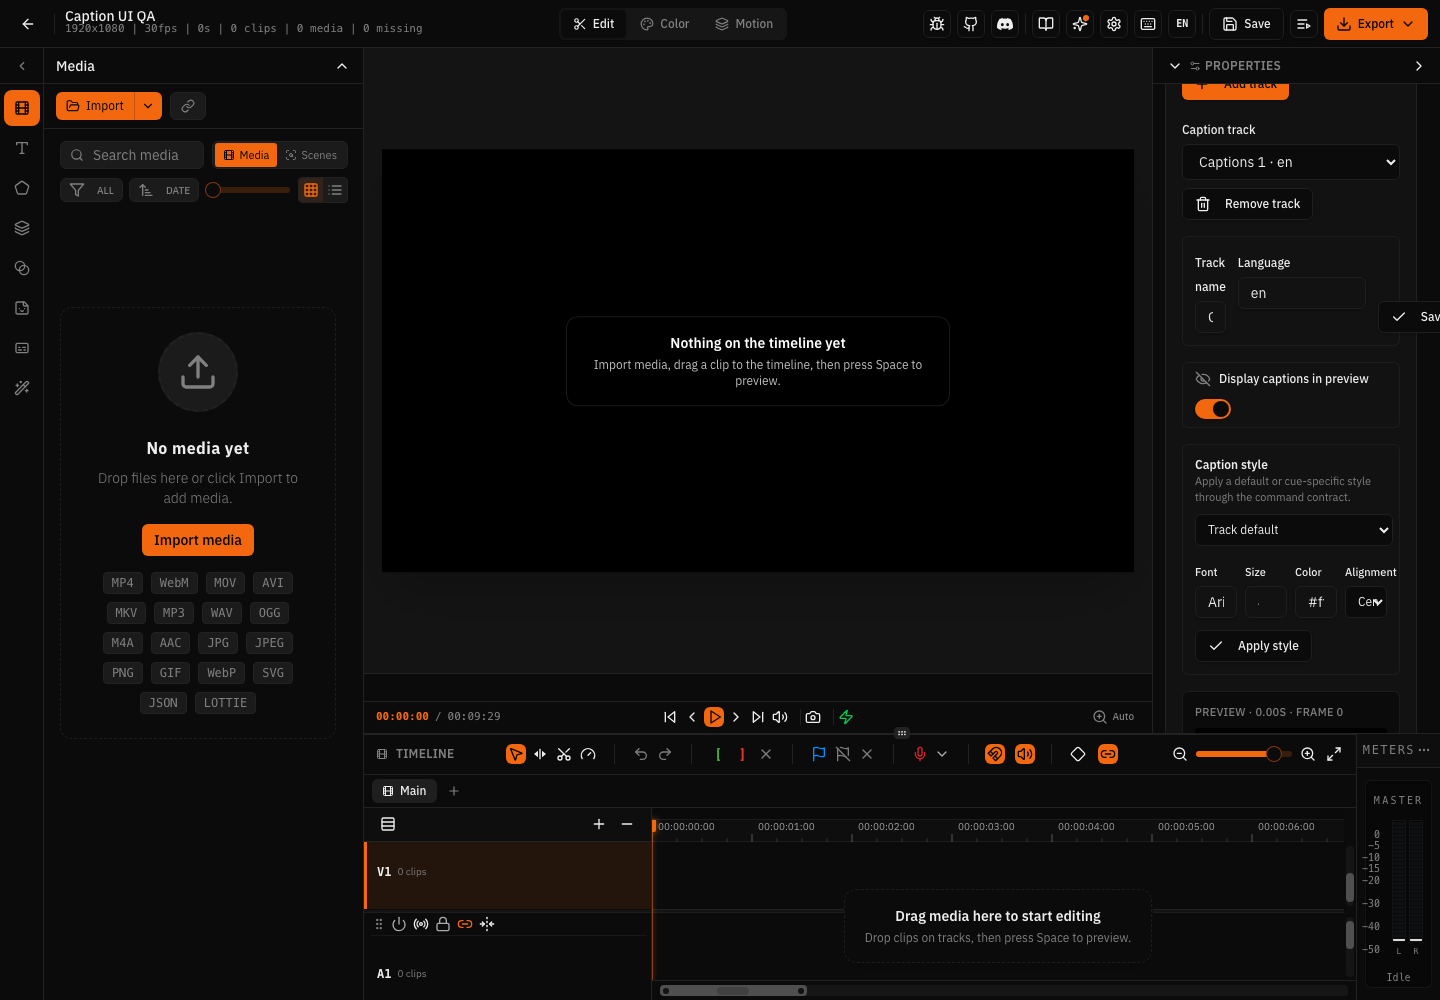This screenshot has width=1440, height=1000.
Task: Adjust the timeline zoom slider
Action: point(1243,754)
